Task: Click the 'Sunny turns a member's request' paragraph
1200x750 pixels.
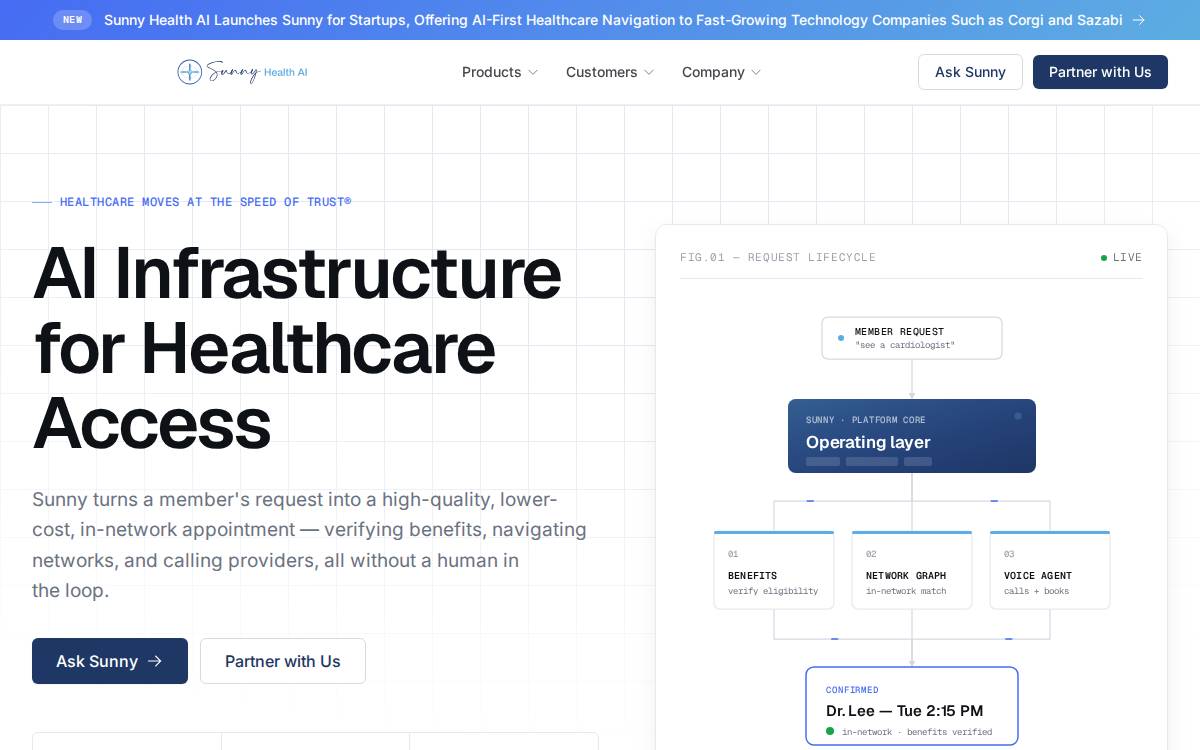Action: coord(309,545)
